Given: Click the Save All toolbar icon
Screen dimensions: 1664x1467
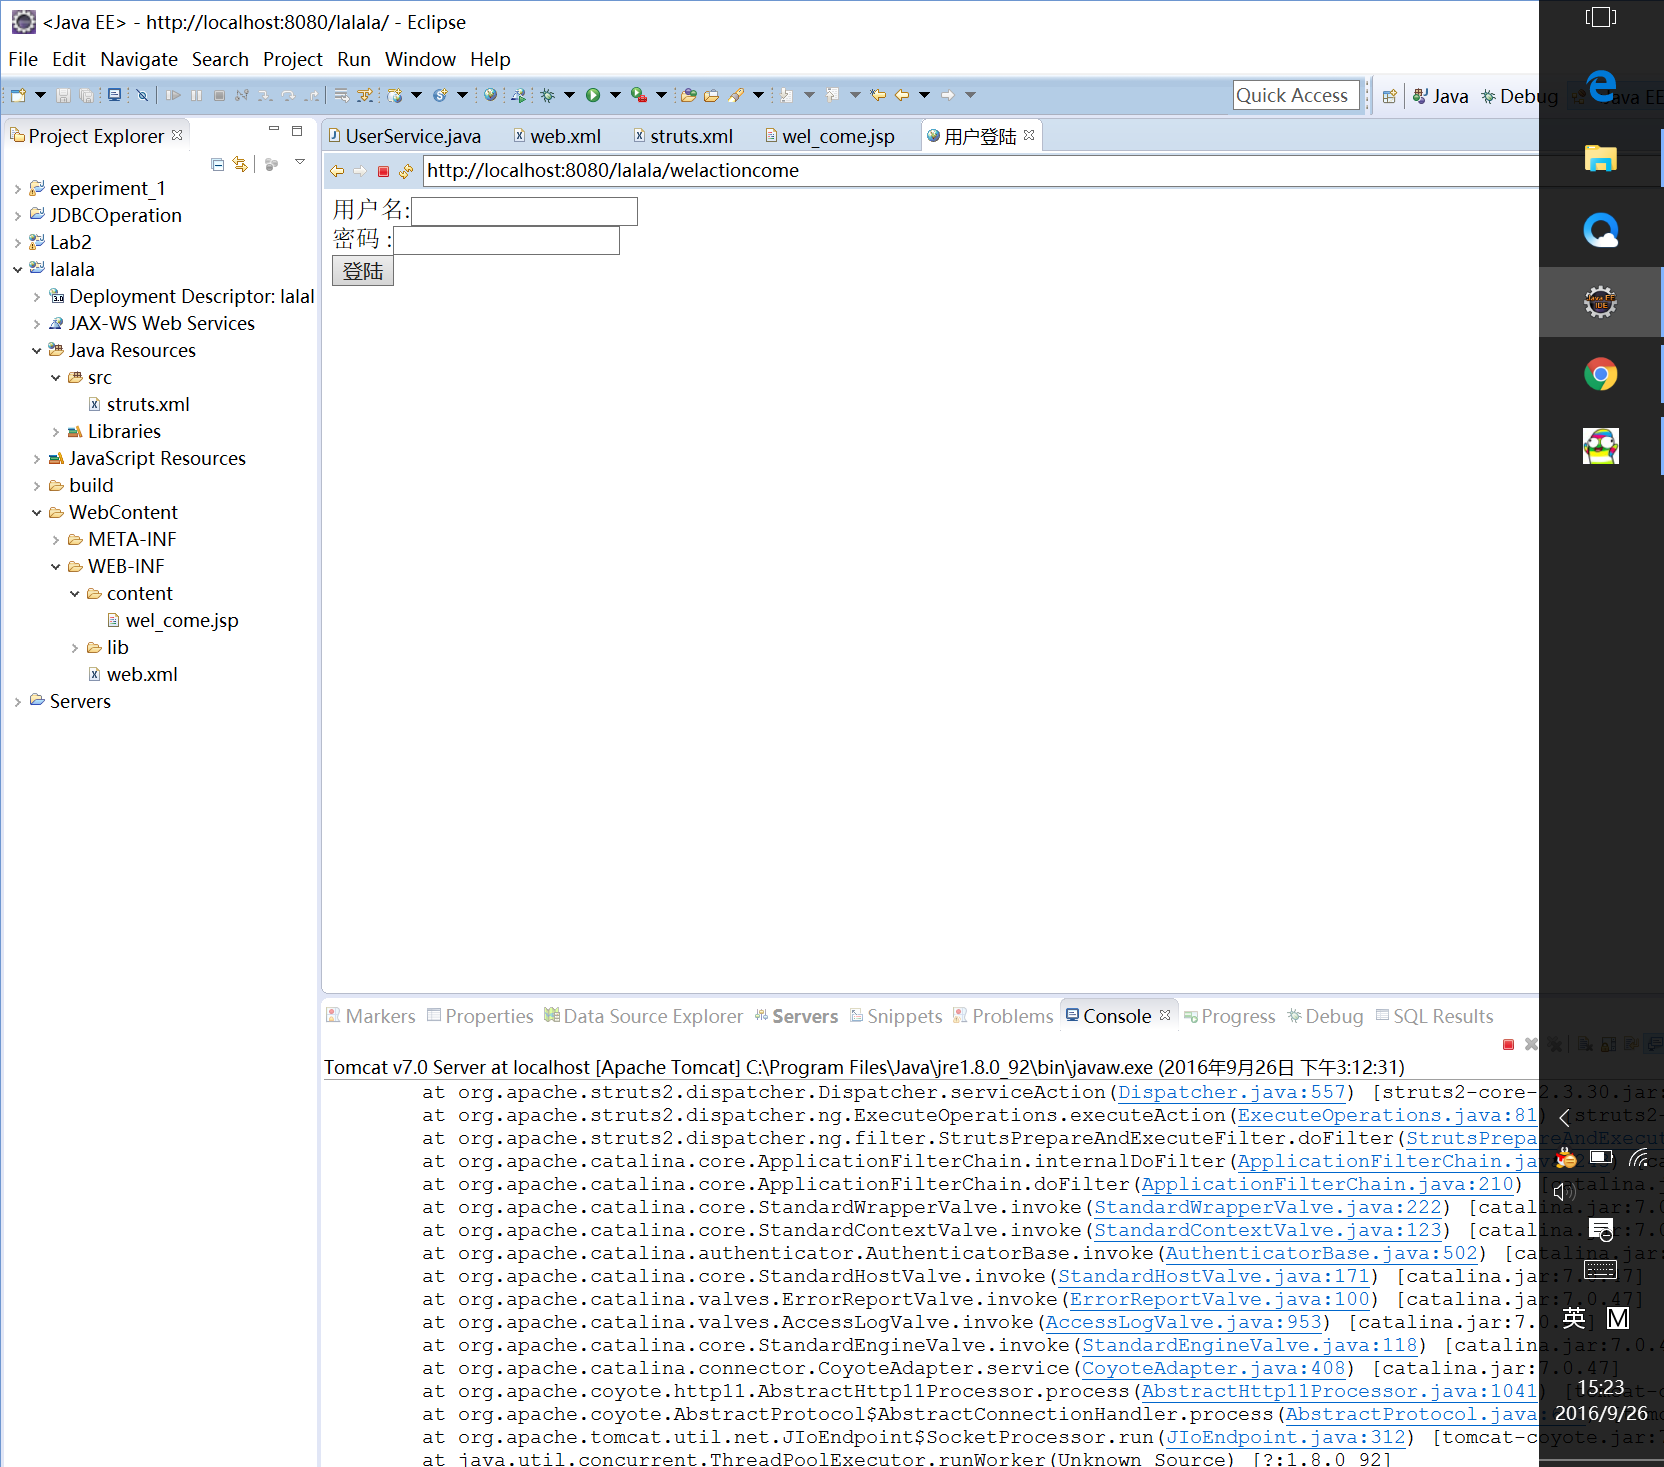Looking at the screenshot, I should [x=87, y=95].
